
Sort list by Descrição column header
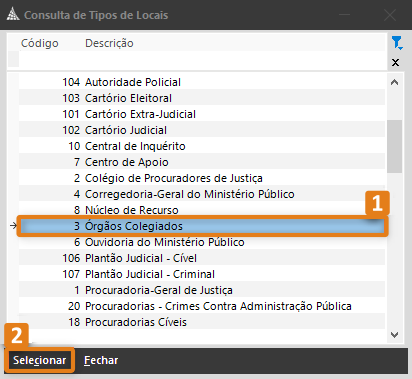[x=109, y=43]
